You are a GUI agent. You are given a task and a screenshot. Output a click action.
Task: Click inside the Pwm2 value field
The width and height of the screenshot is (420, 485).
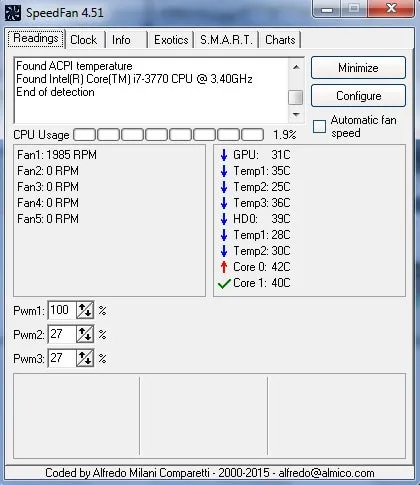coord(63,334)
